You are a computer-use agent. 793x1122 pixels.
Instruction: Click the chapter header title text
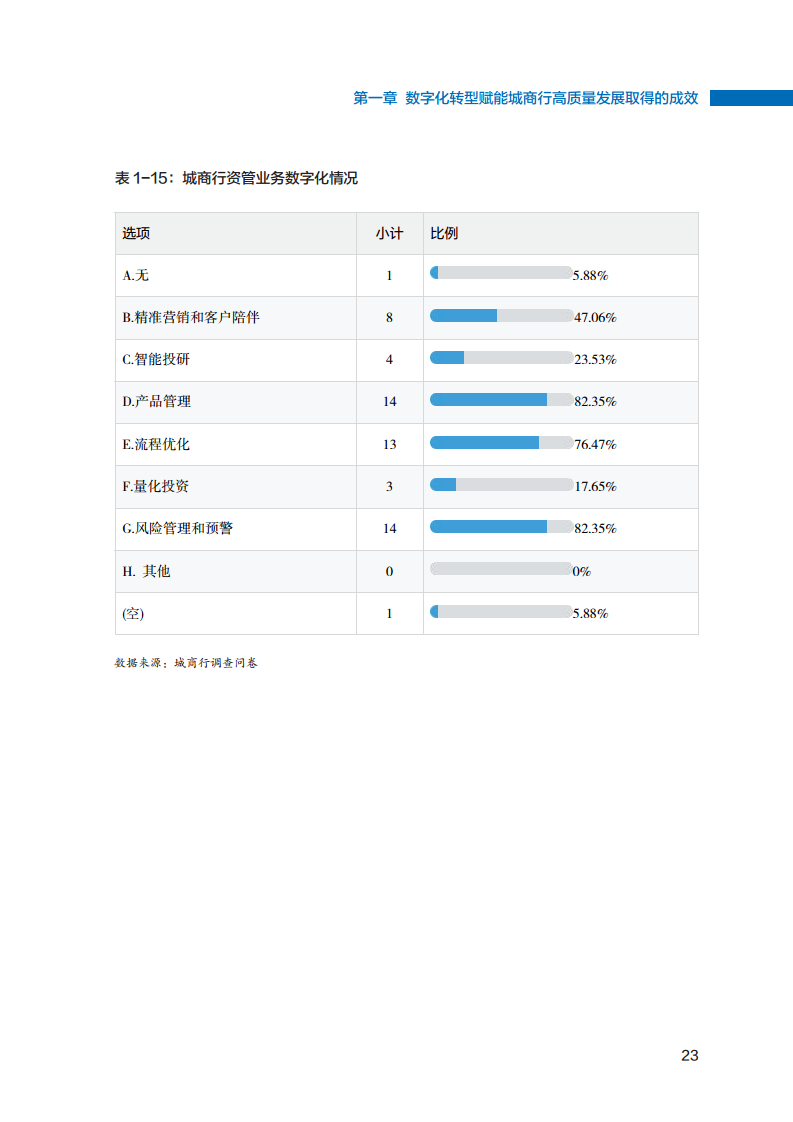(525, 98)
